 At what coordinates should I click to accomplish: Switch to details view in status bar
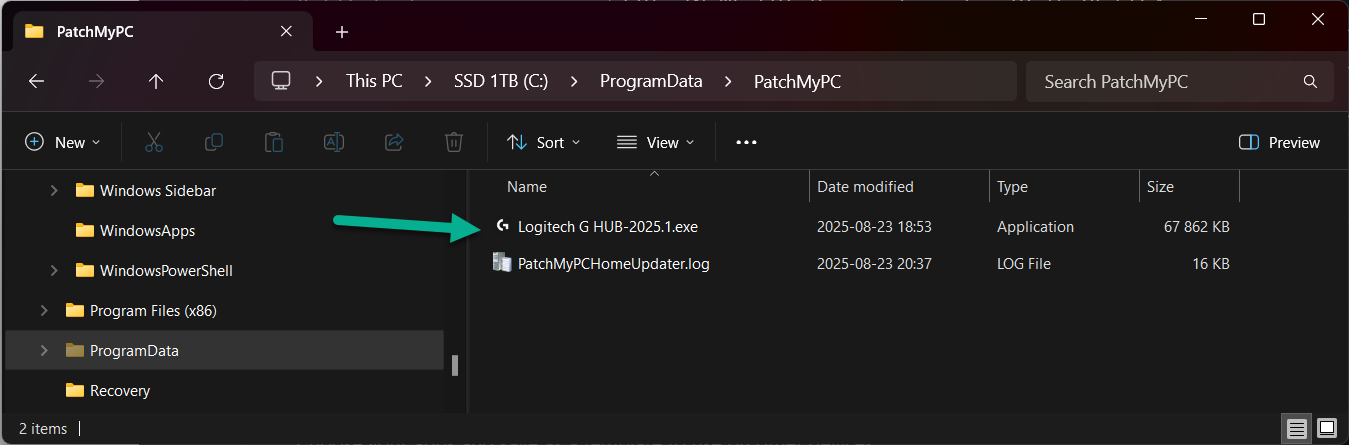1297,429
